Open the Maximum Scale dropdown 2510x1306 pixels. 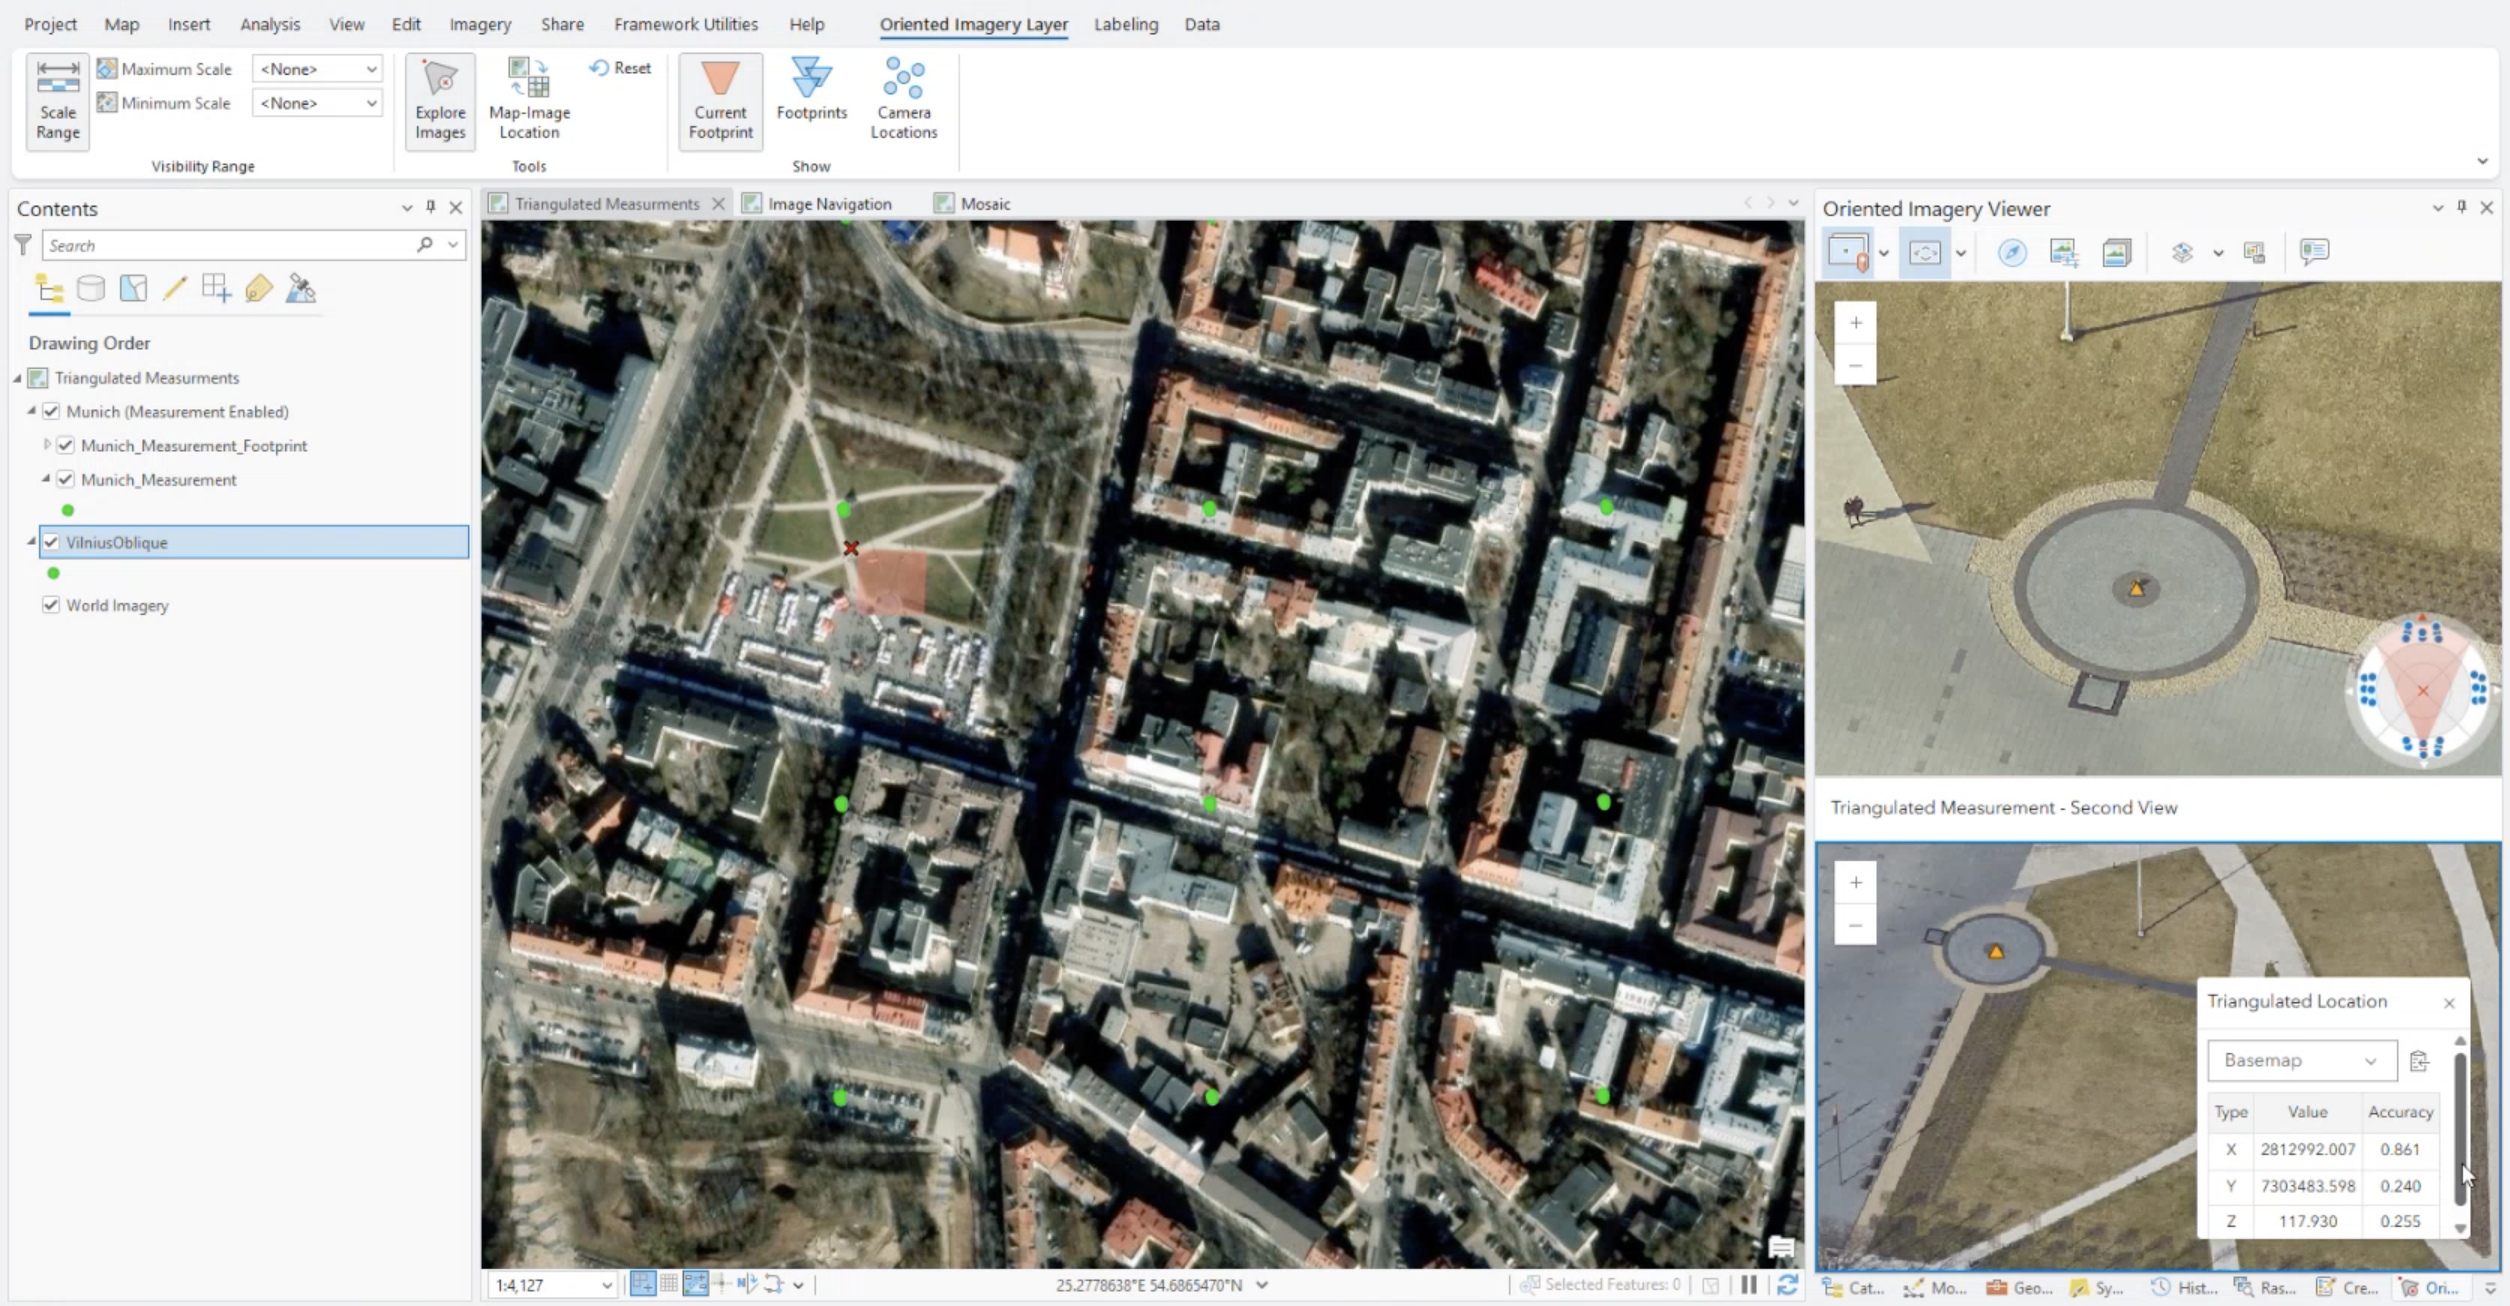317,69
